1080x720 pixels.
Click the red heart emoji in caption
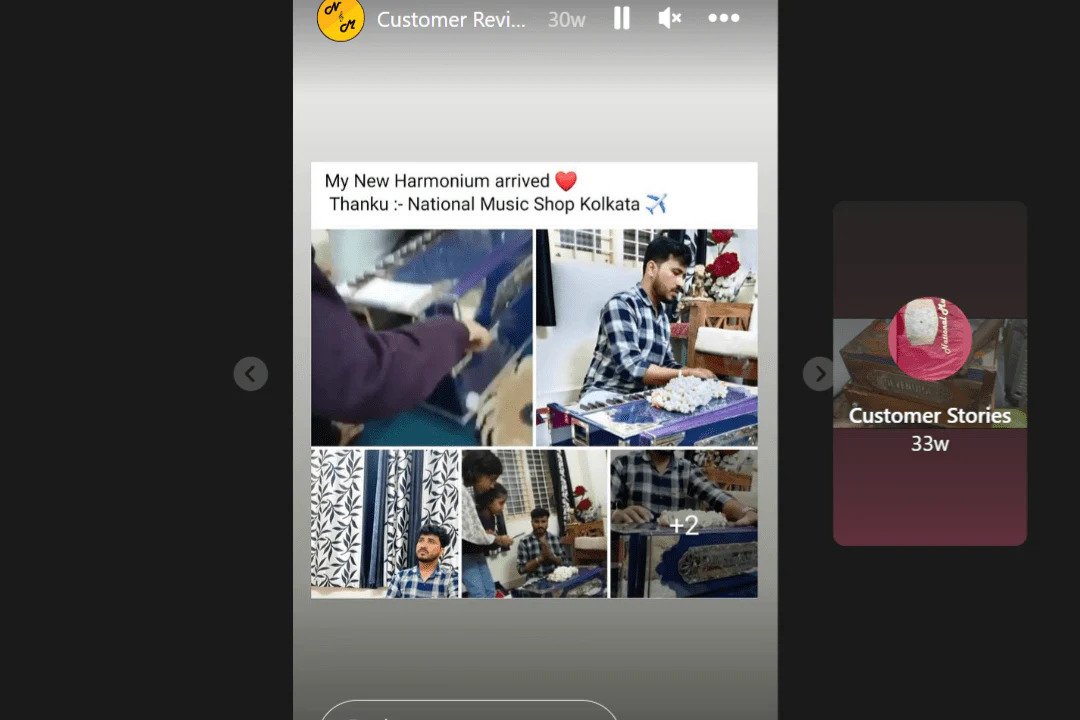(x=566, y=181)
